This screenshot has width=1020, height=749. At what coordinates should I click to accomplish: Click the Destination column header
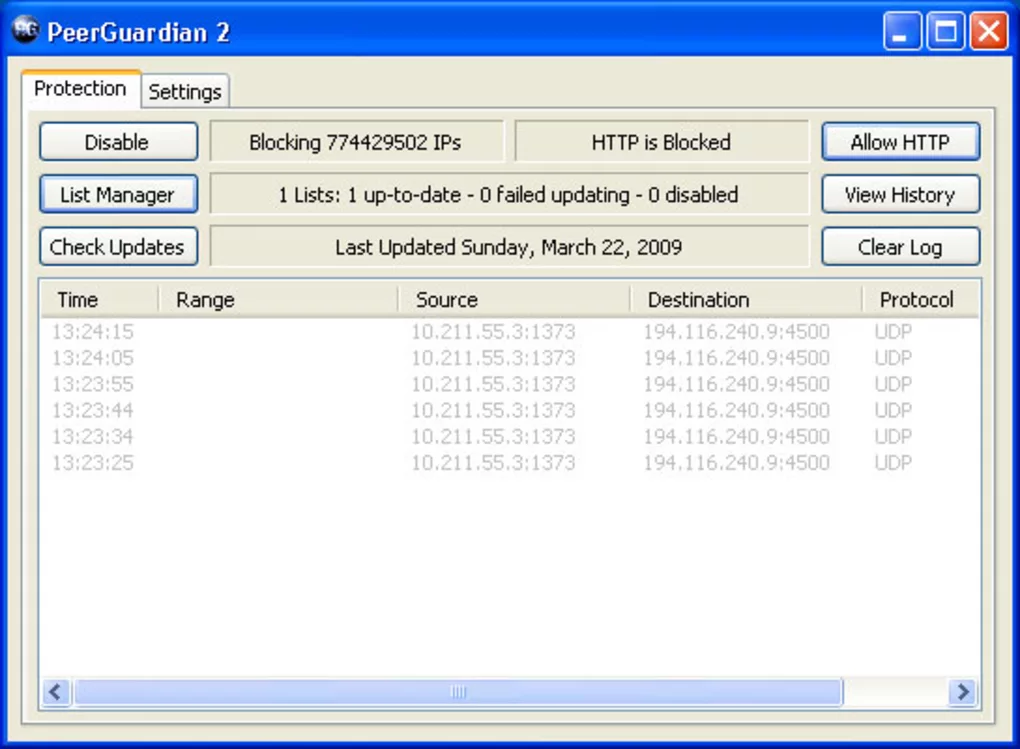click(x=746, y=299)
